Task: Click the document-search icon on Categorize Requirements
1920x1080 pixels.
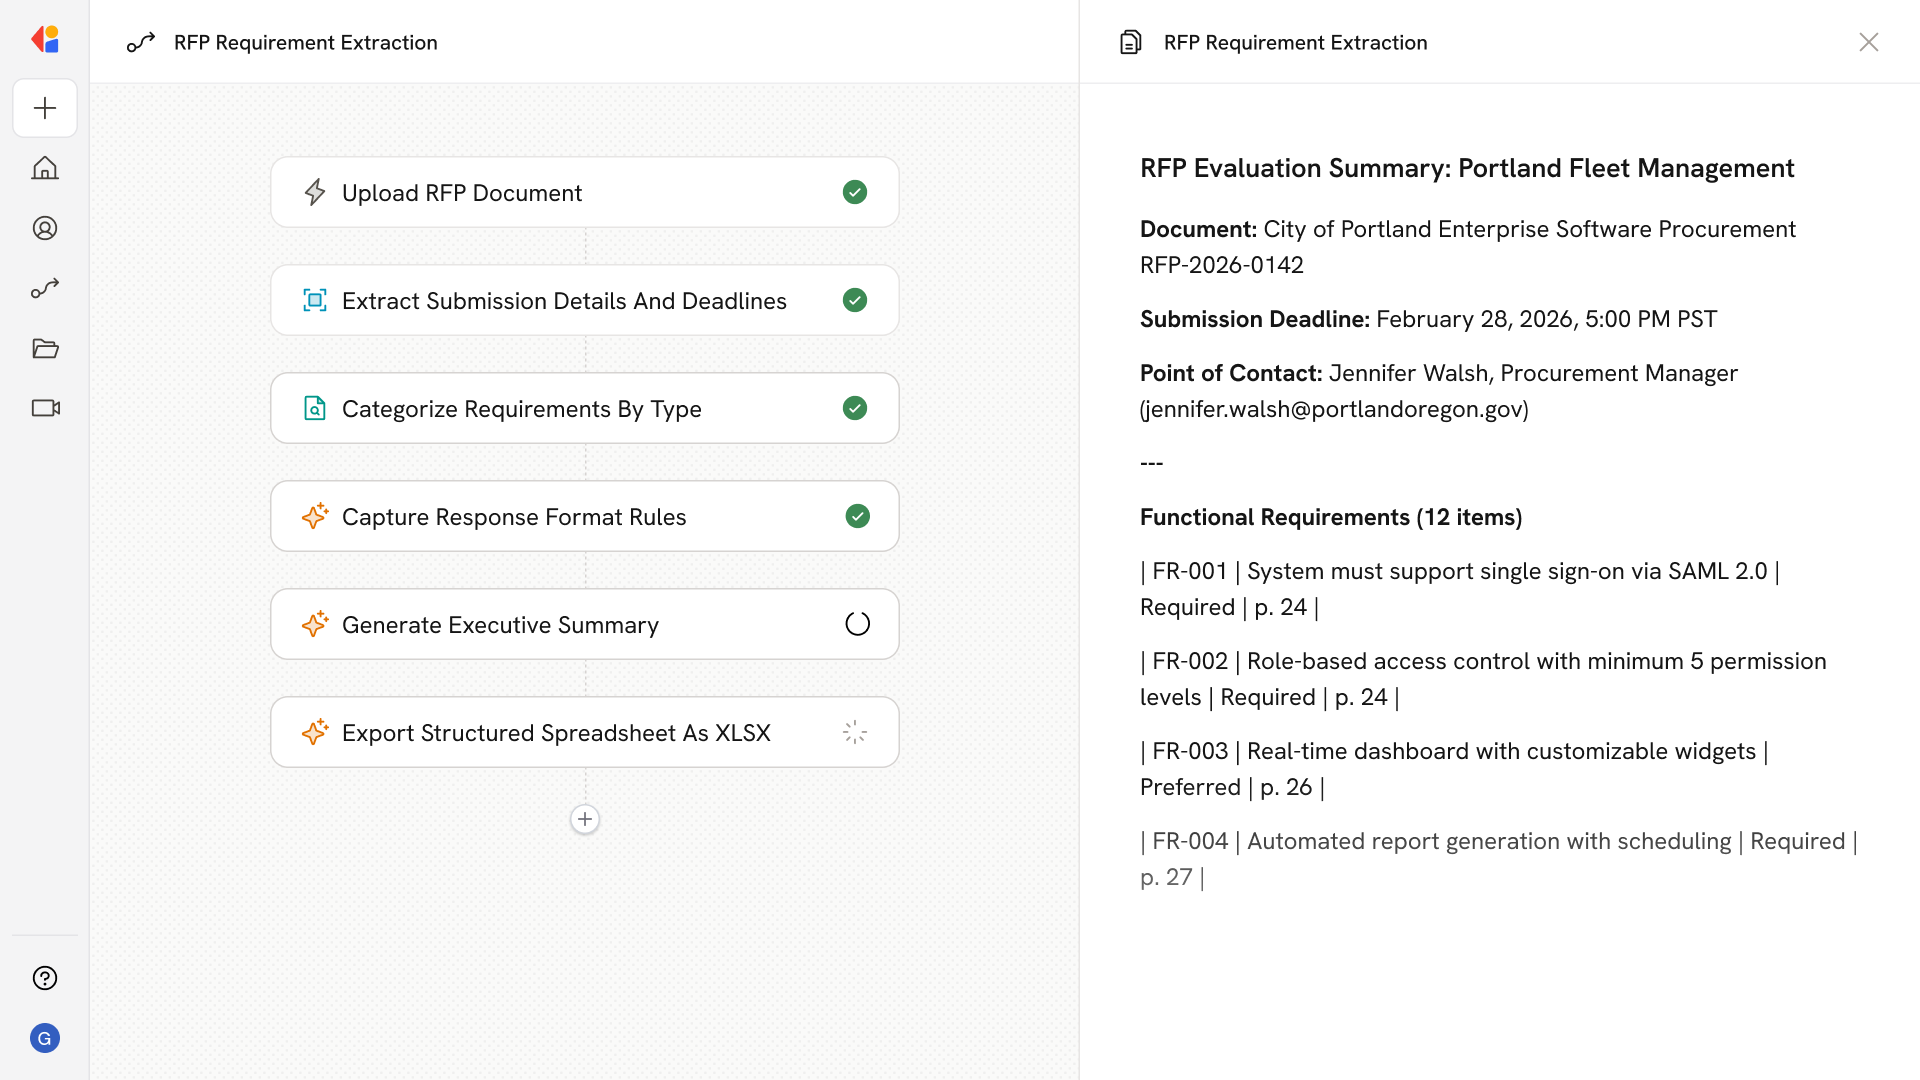Action: tap(315, 408)
